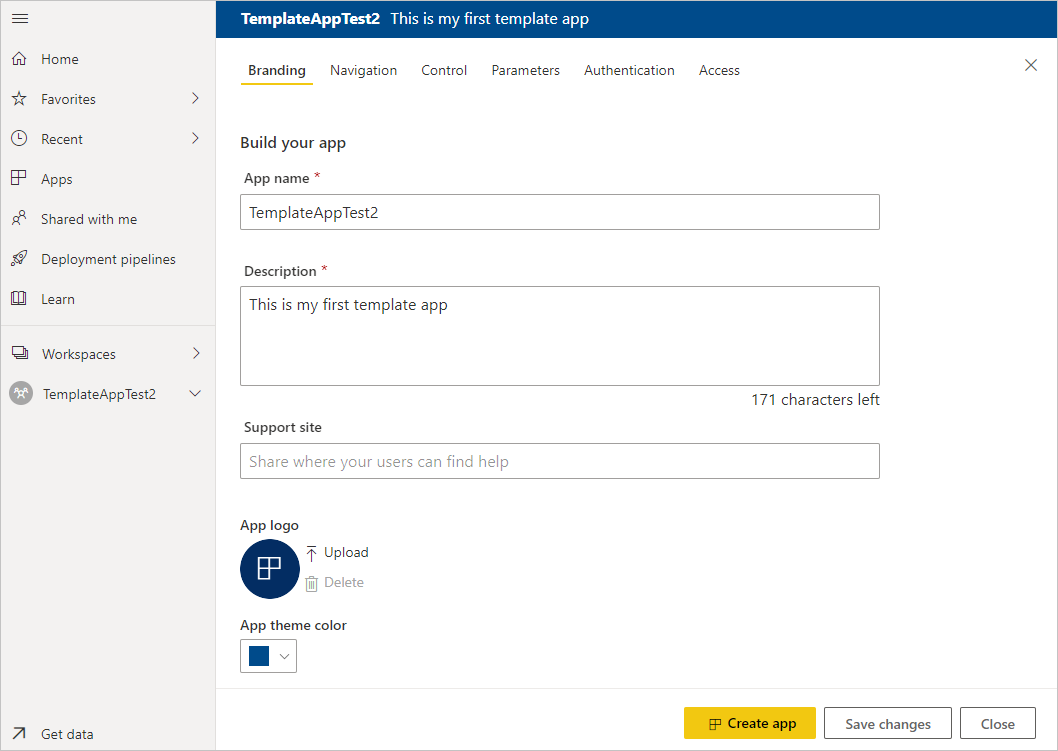
Task: Expand the Favorites flyout chevron
Action: click(x=195, y=99)
